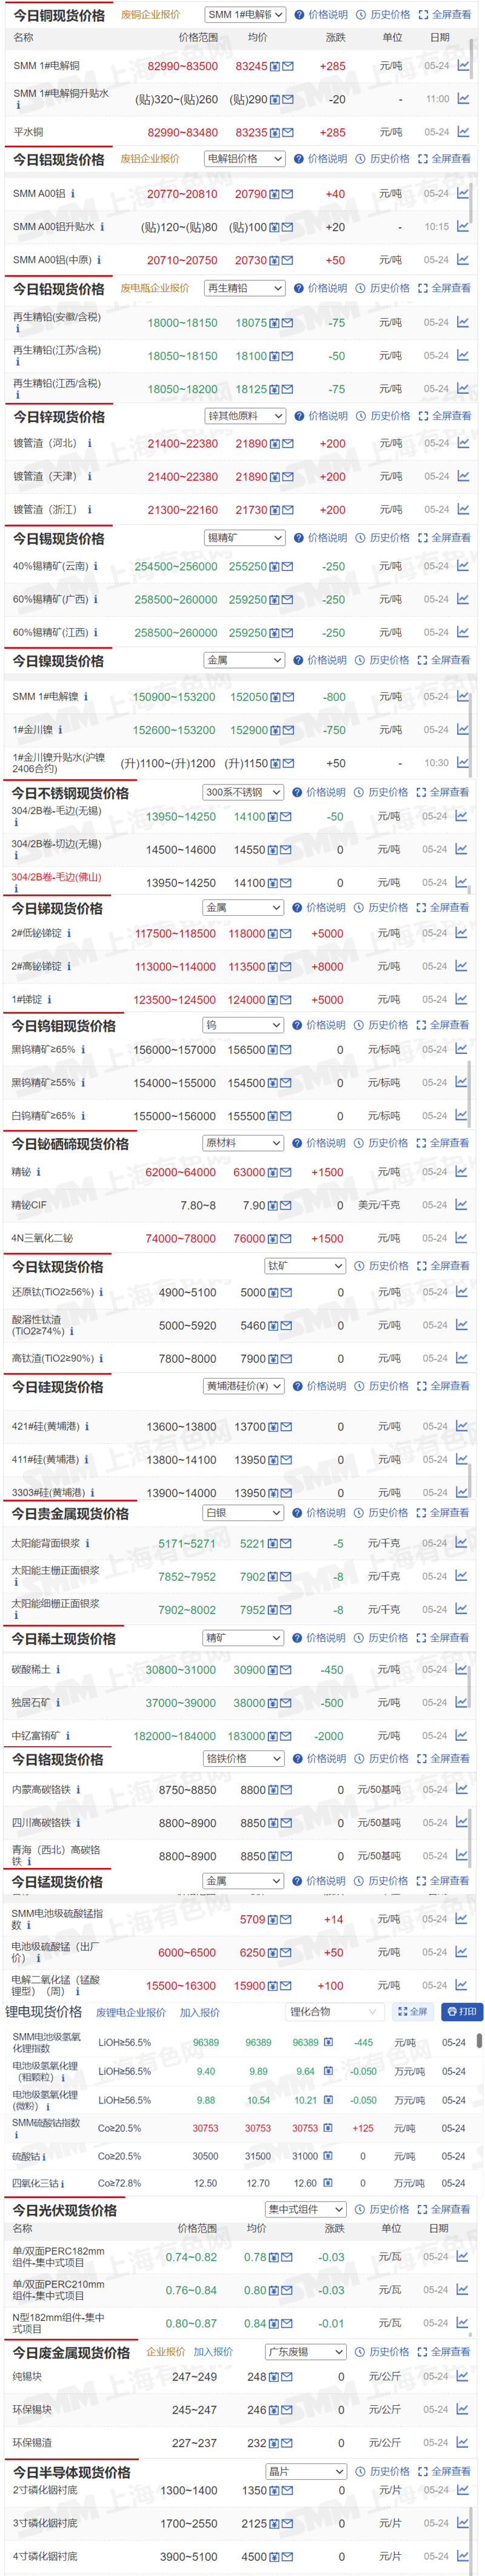
Task: Open trend chart for 镀管渣（河北）row
Action: coord(463,443)
